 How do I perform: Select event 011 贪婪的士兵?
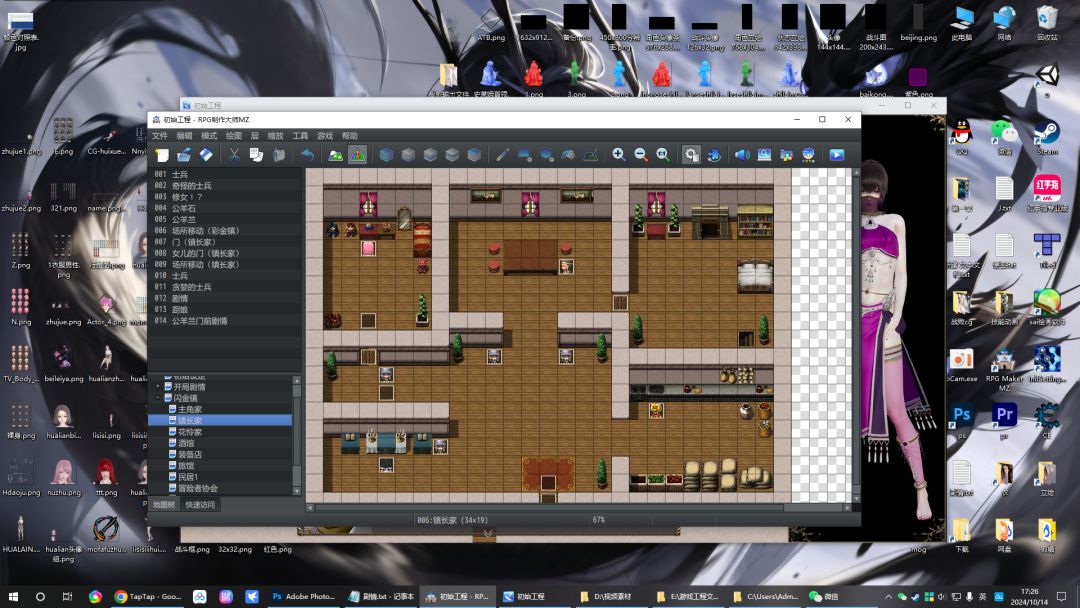(226, 287)
